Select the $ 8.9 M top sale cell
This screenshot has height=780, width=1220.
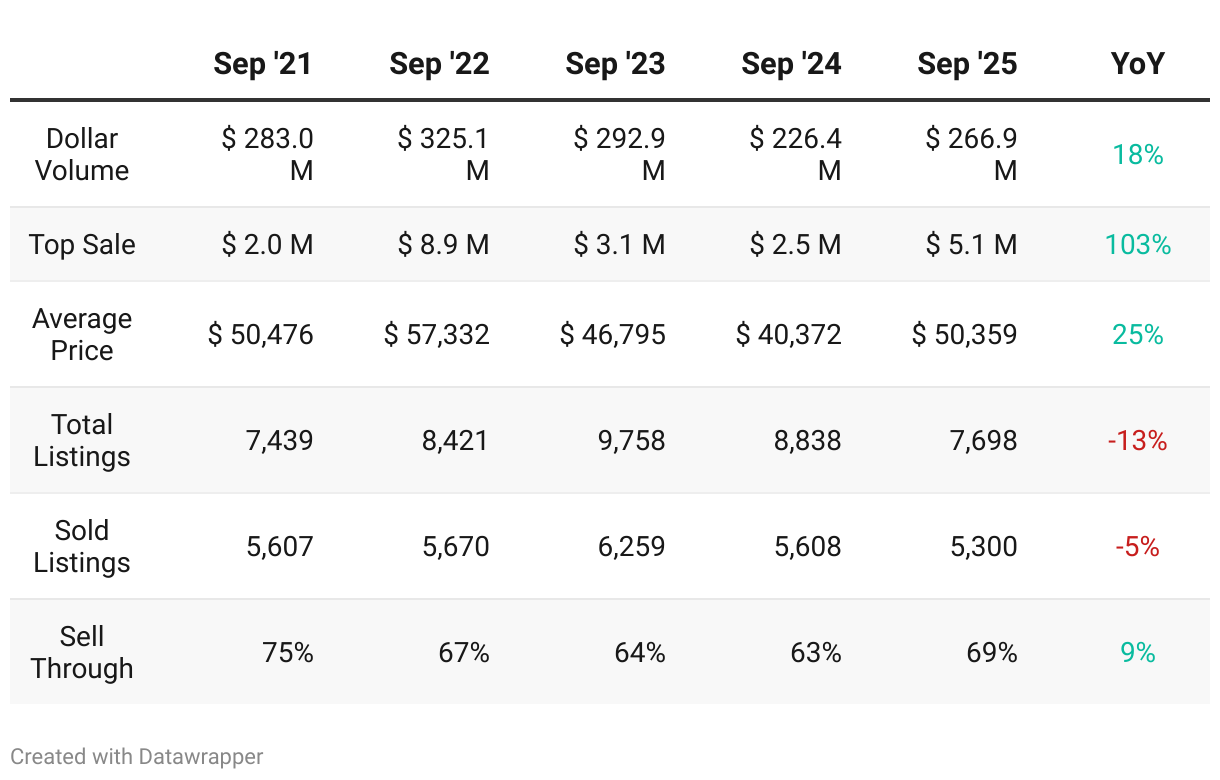(443, 245)
